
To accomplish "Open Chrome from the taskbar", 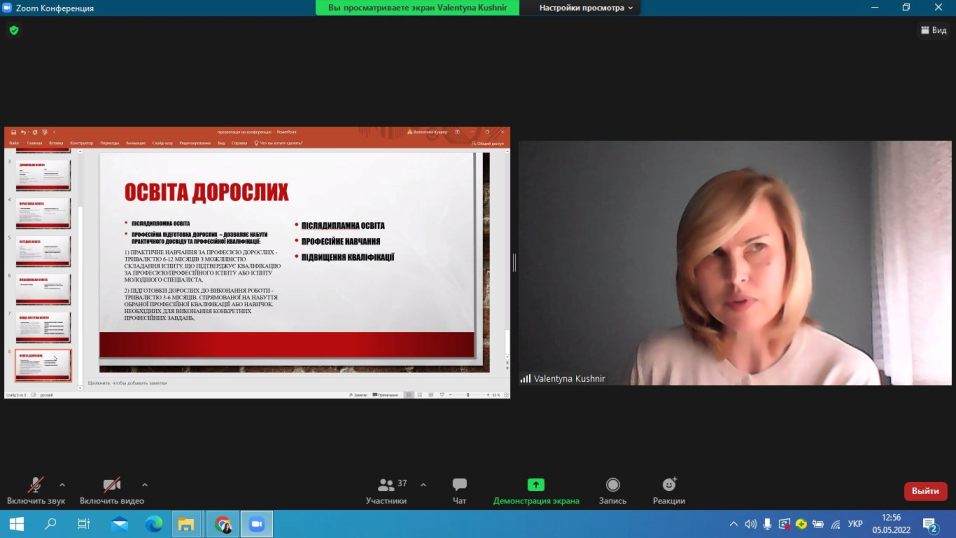I will [222, 524].
